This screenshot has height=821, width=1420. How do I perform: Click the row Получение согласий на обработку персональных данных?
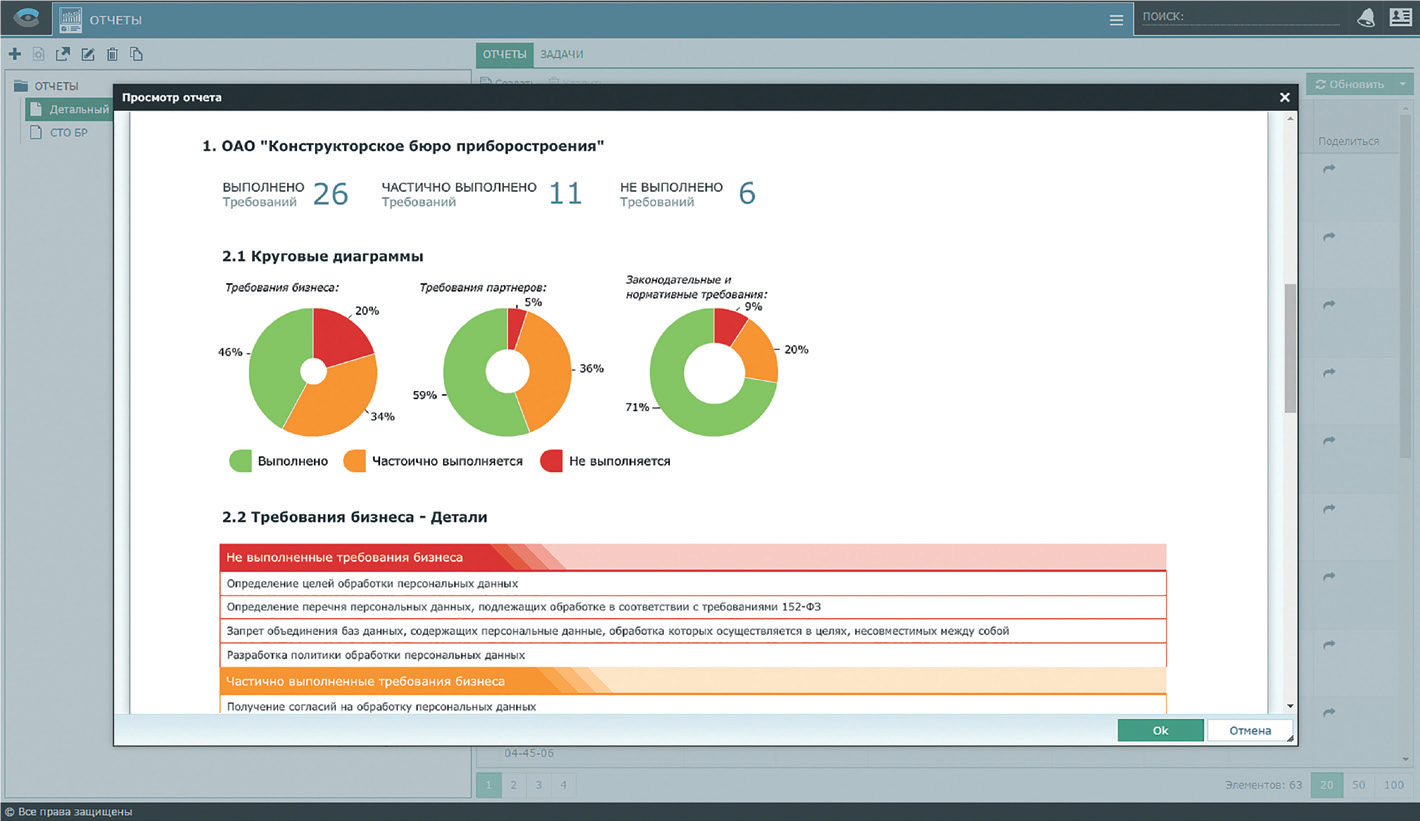click(x=692, y=705)
